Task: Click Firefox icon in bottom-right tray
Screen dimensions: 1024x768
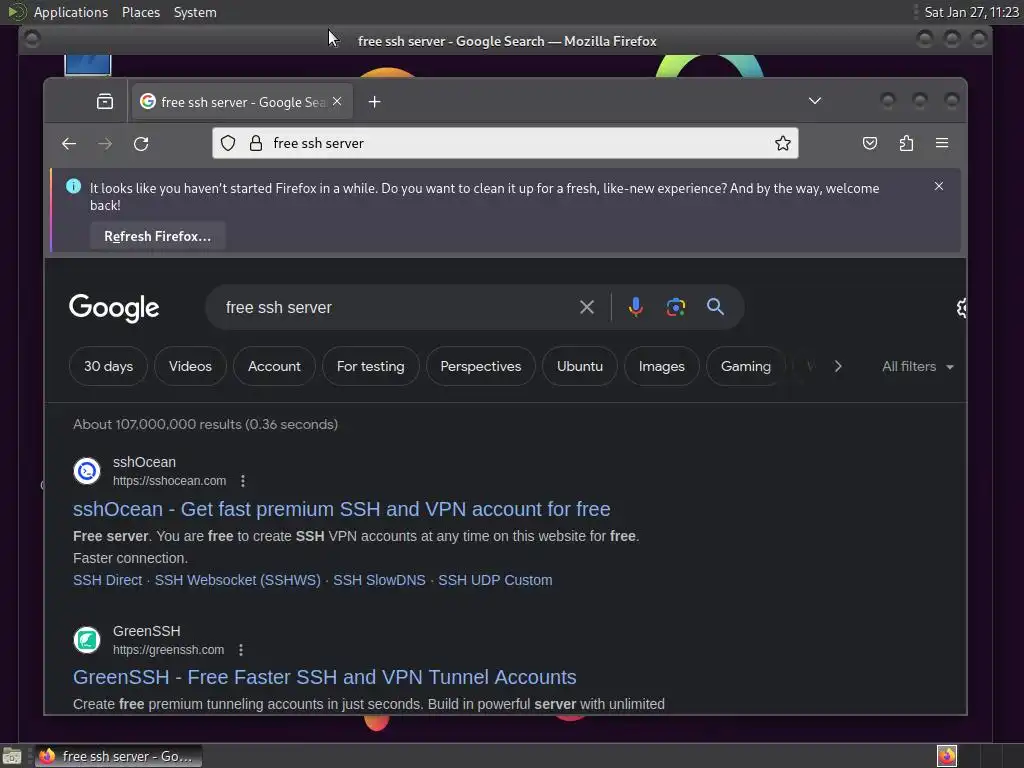Action: tap(946, 756)
